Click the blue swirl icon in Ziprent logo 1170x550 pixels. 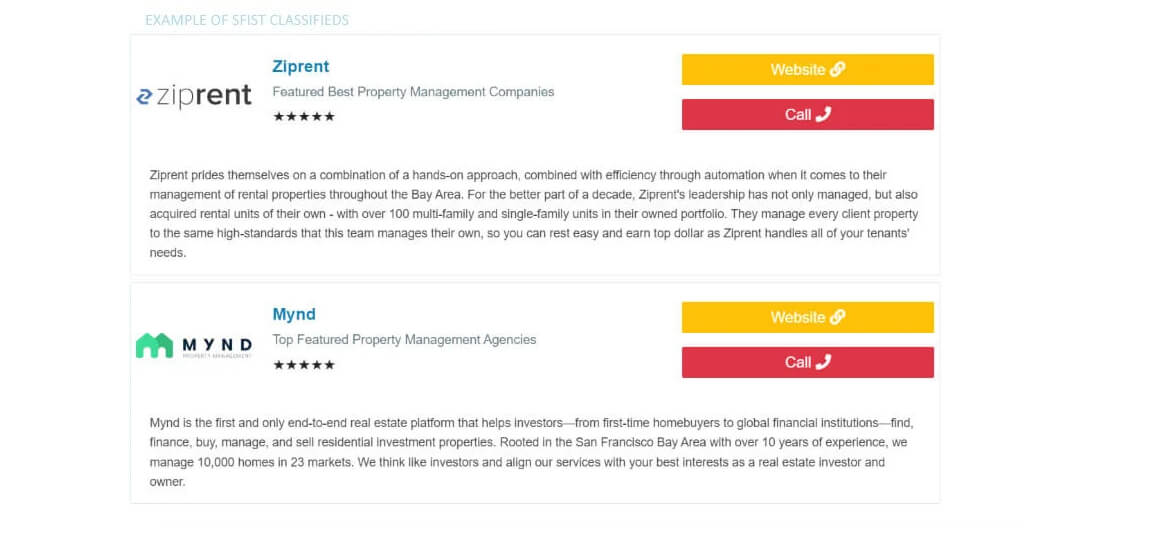143,97
